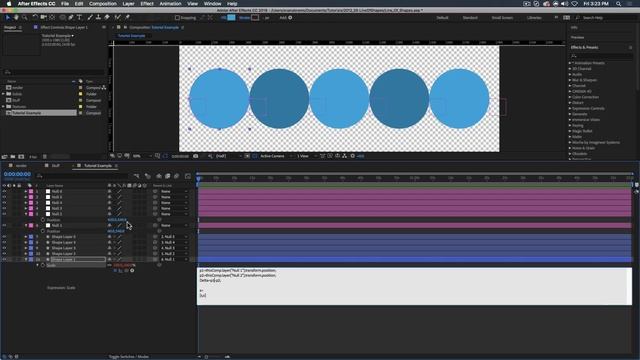
Task: Hide Null 5 layer with eye icon
Action: 4,197
